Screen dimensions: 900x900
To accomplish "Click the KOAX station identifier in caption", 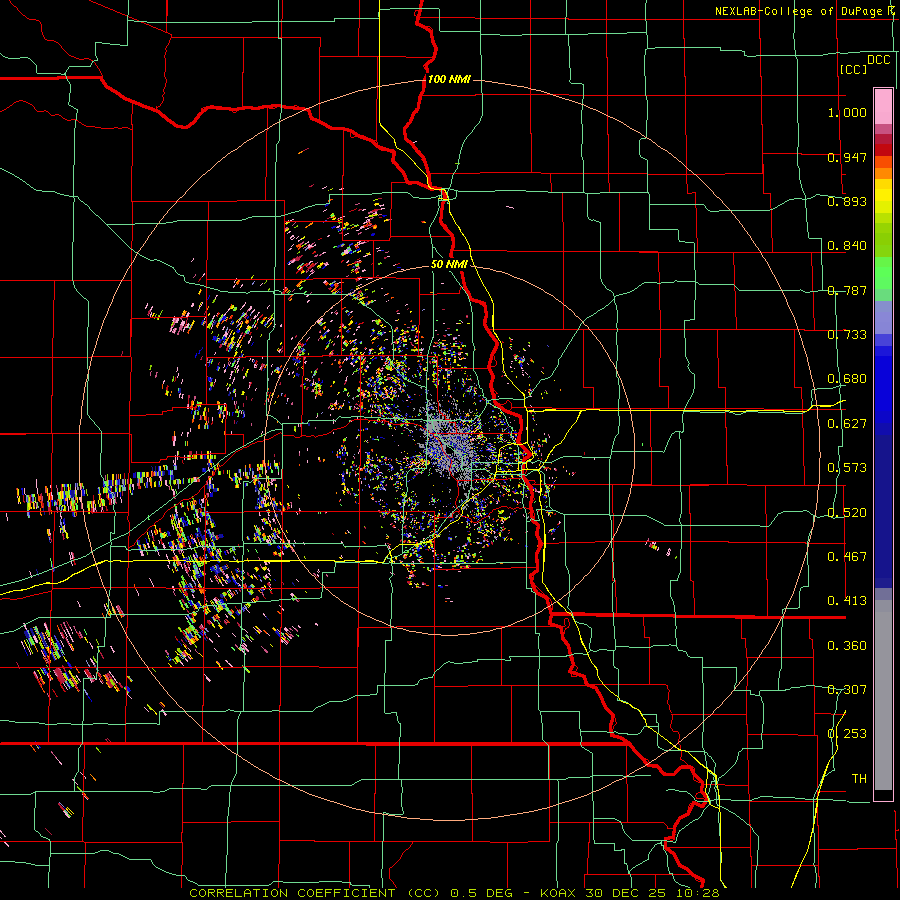I will click(559, 893).
